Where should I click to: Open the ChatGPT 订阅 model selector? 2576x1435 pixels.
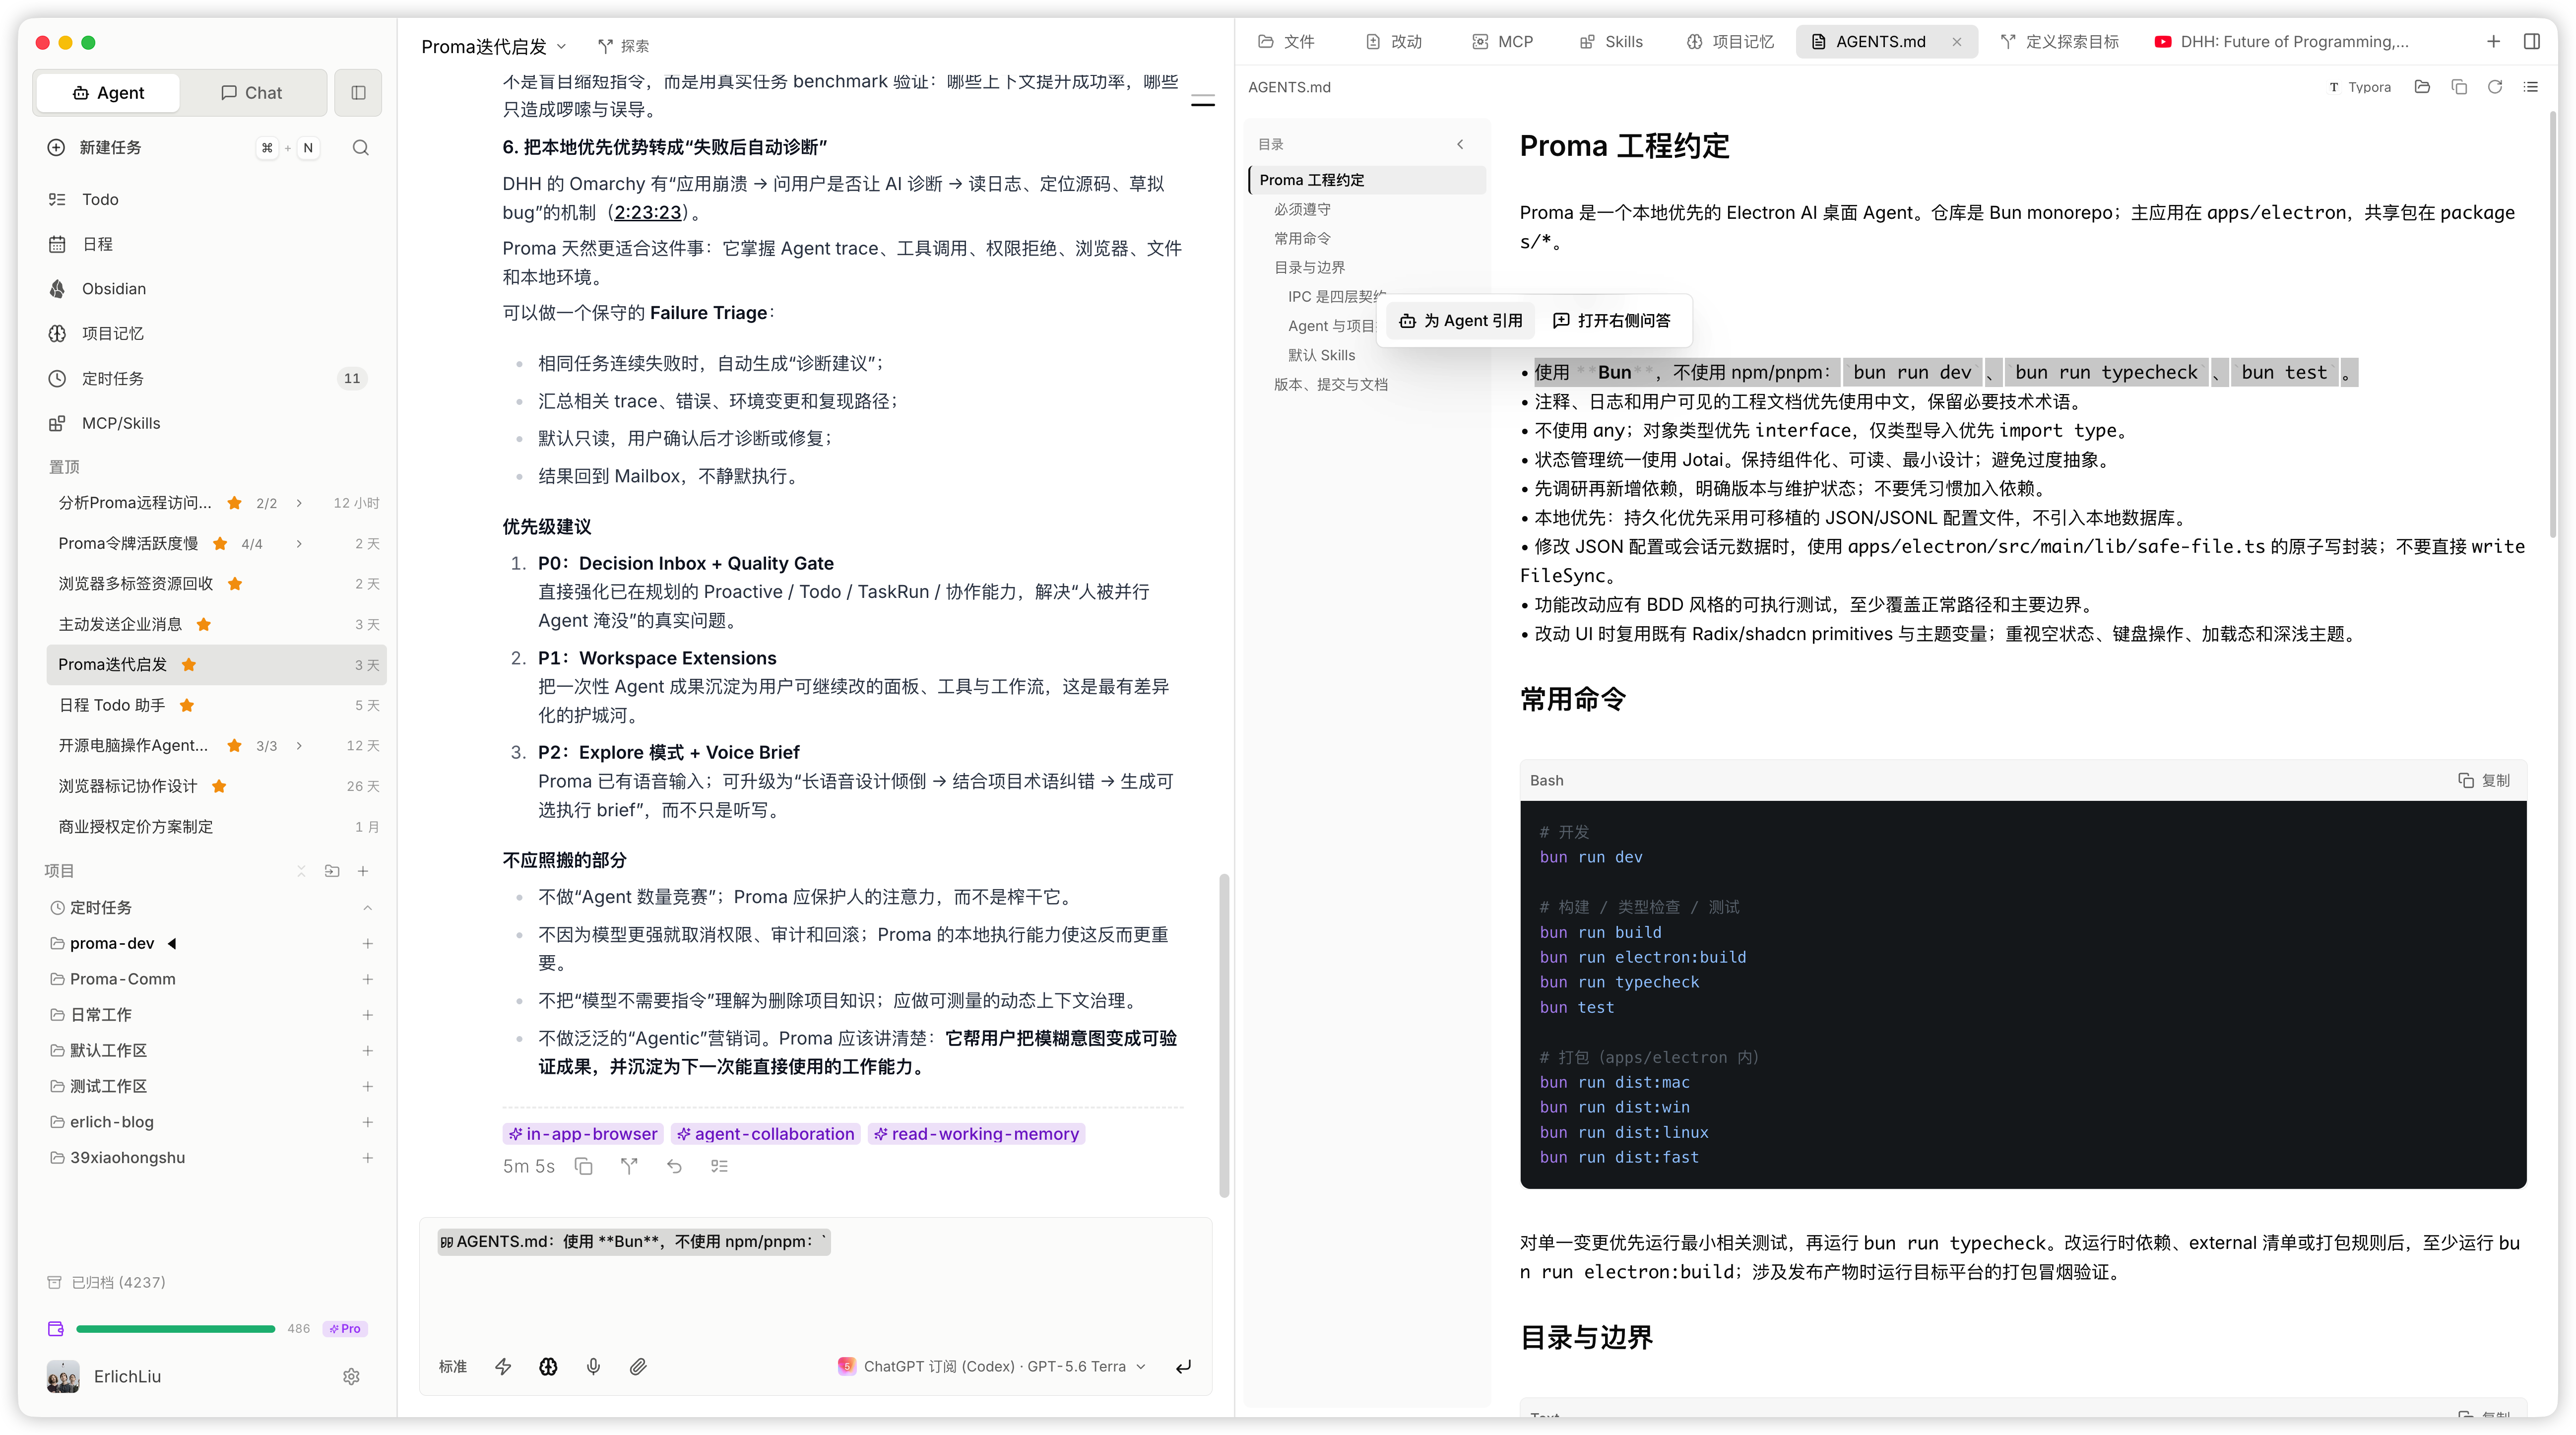click(x=992, y=1366)
